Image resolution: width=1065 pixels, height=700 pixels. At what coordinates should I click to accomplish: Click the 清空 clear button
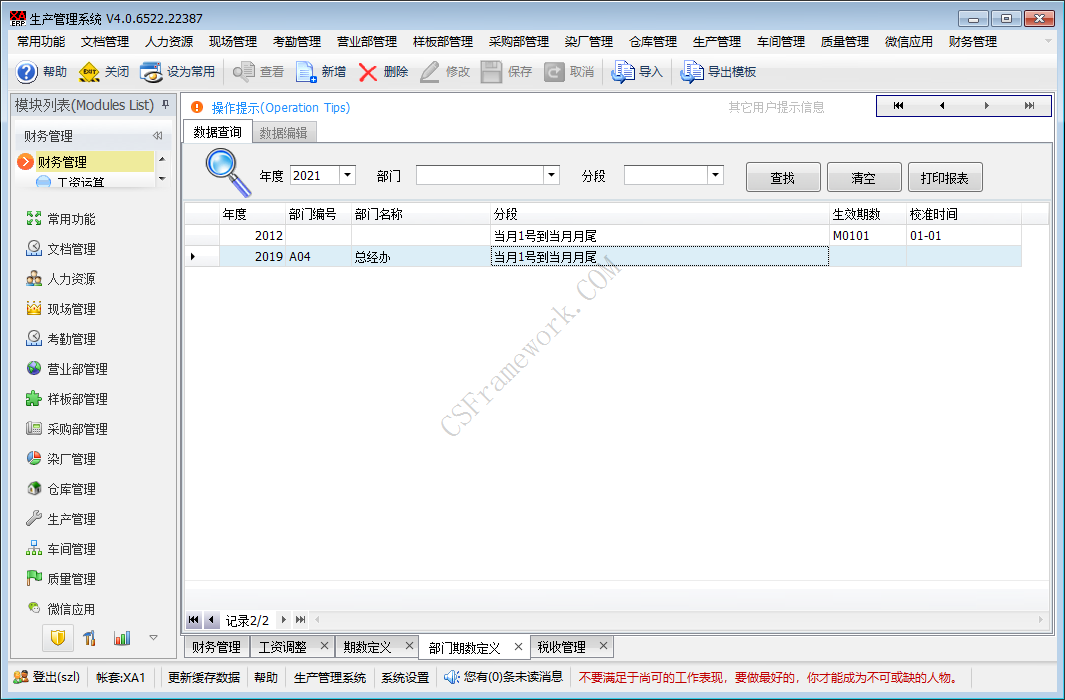[864, 177]
